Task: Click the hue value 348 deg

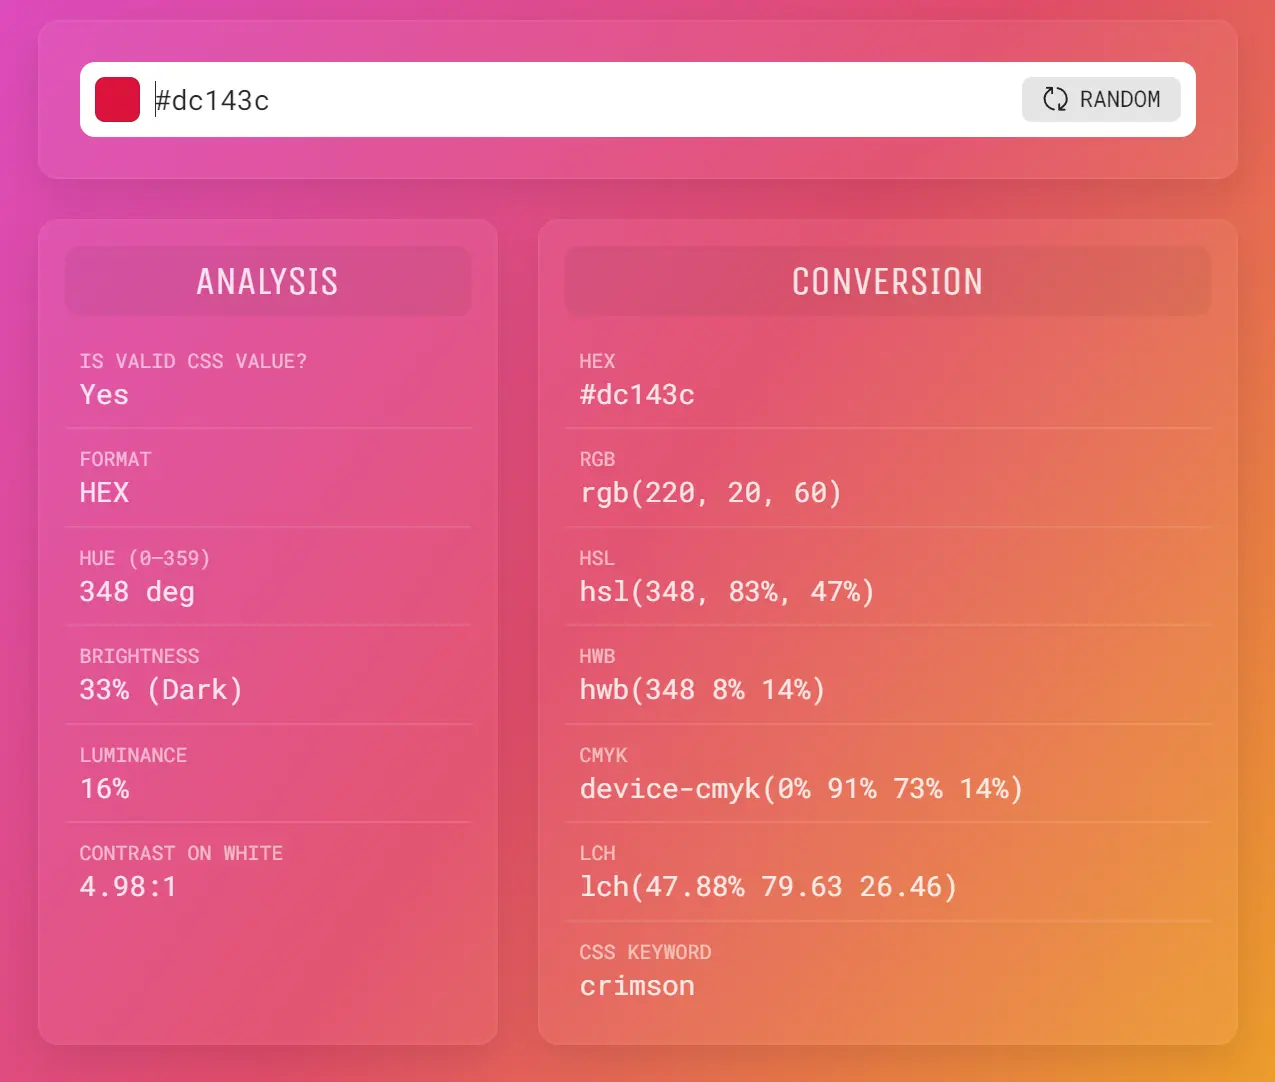Action: coord(137,592)
